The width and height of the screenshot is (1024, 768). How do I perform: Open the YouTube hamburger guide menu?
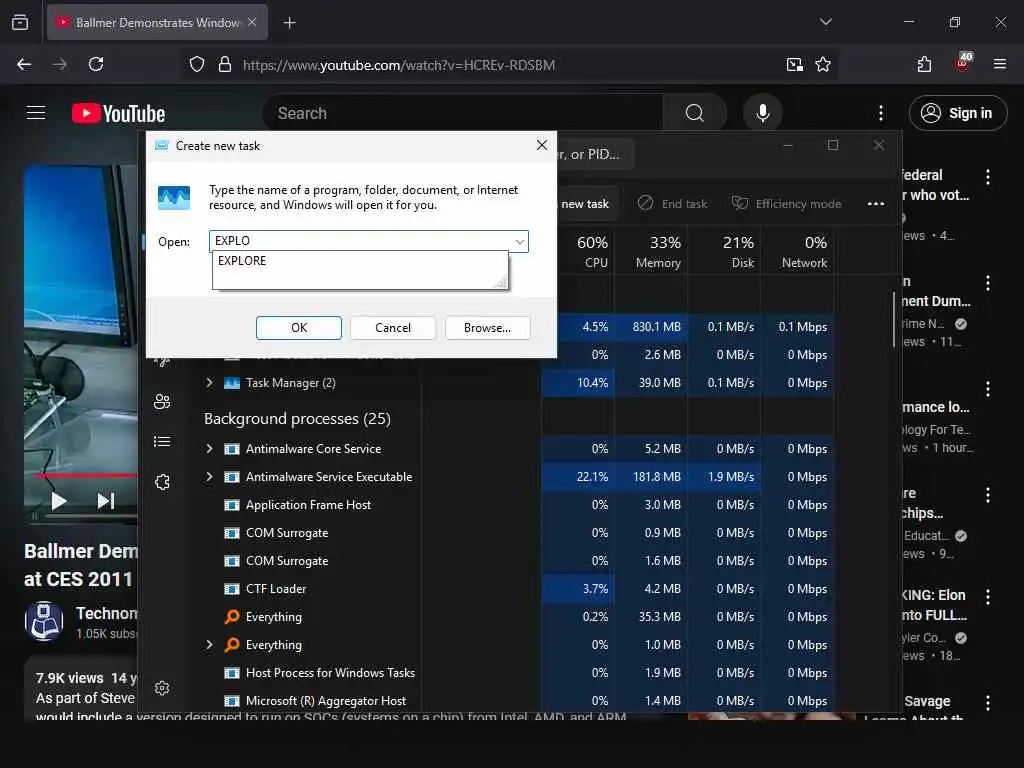(36, 113)
